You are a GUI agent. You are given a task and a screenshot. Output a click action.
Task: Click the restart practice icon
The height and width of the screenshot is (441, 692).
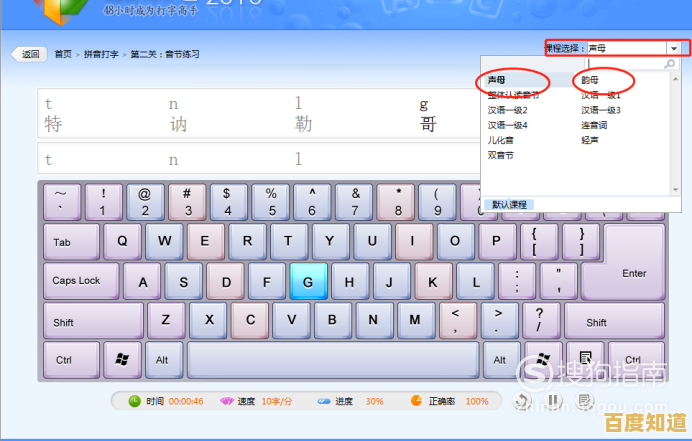tap(523, 401)
